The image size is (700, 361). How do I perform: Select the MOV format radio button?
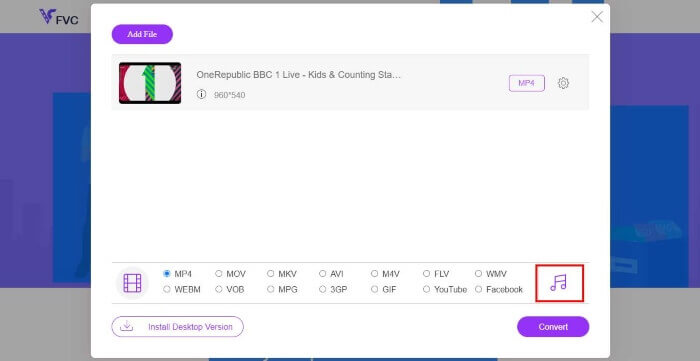[x=219, y=274]
